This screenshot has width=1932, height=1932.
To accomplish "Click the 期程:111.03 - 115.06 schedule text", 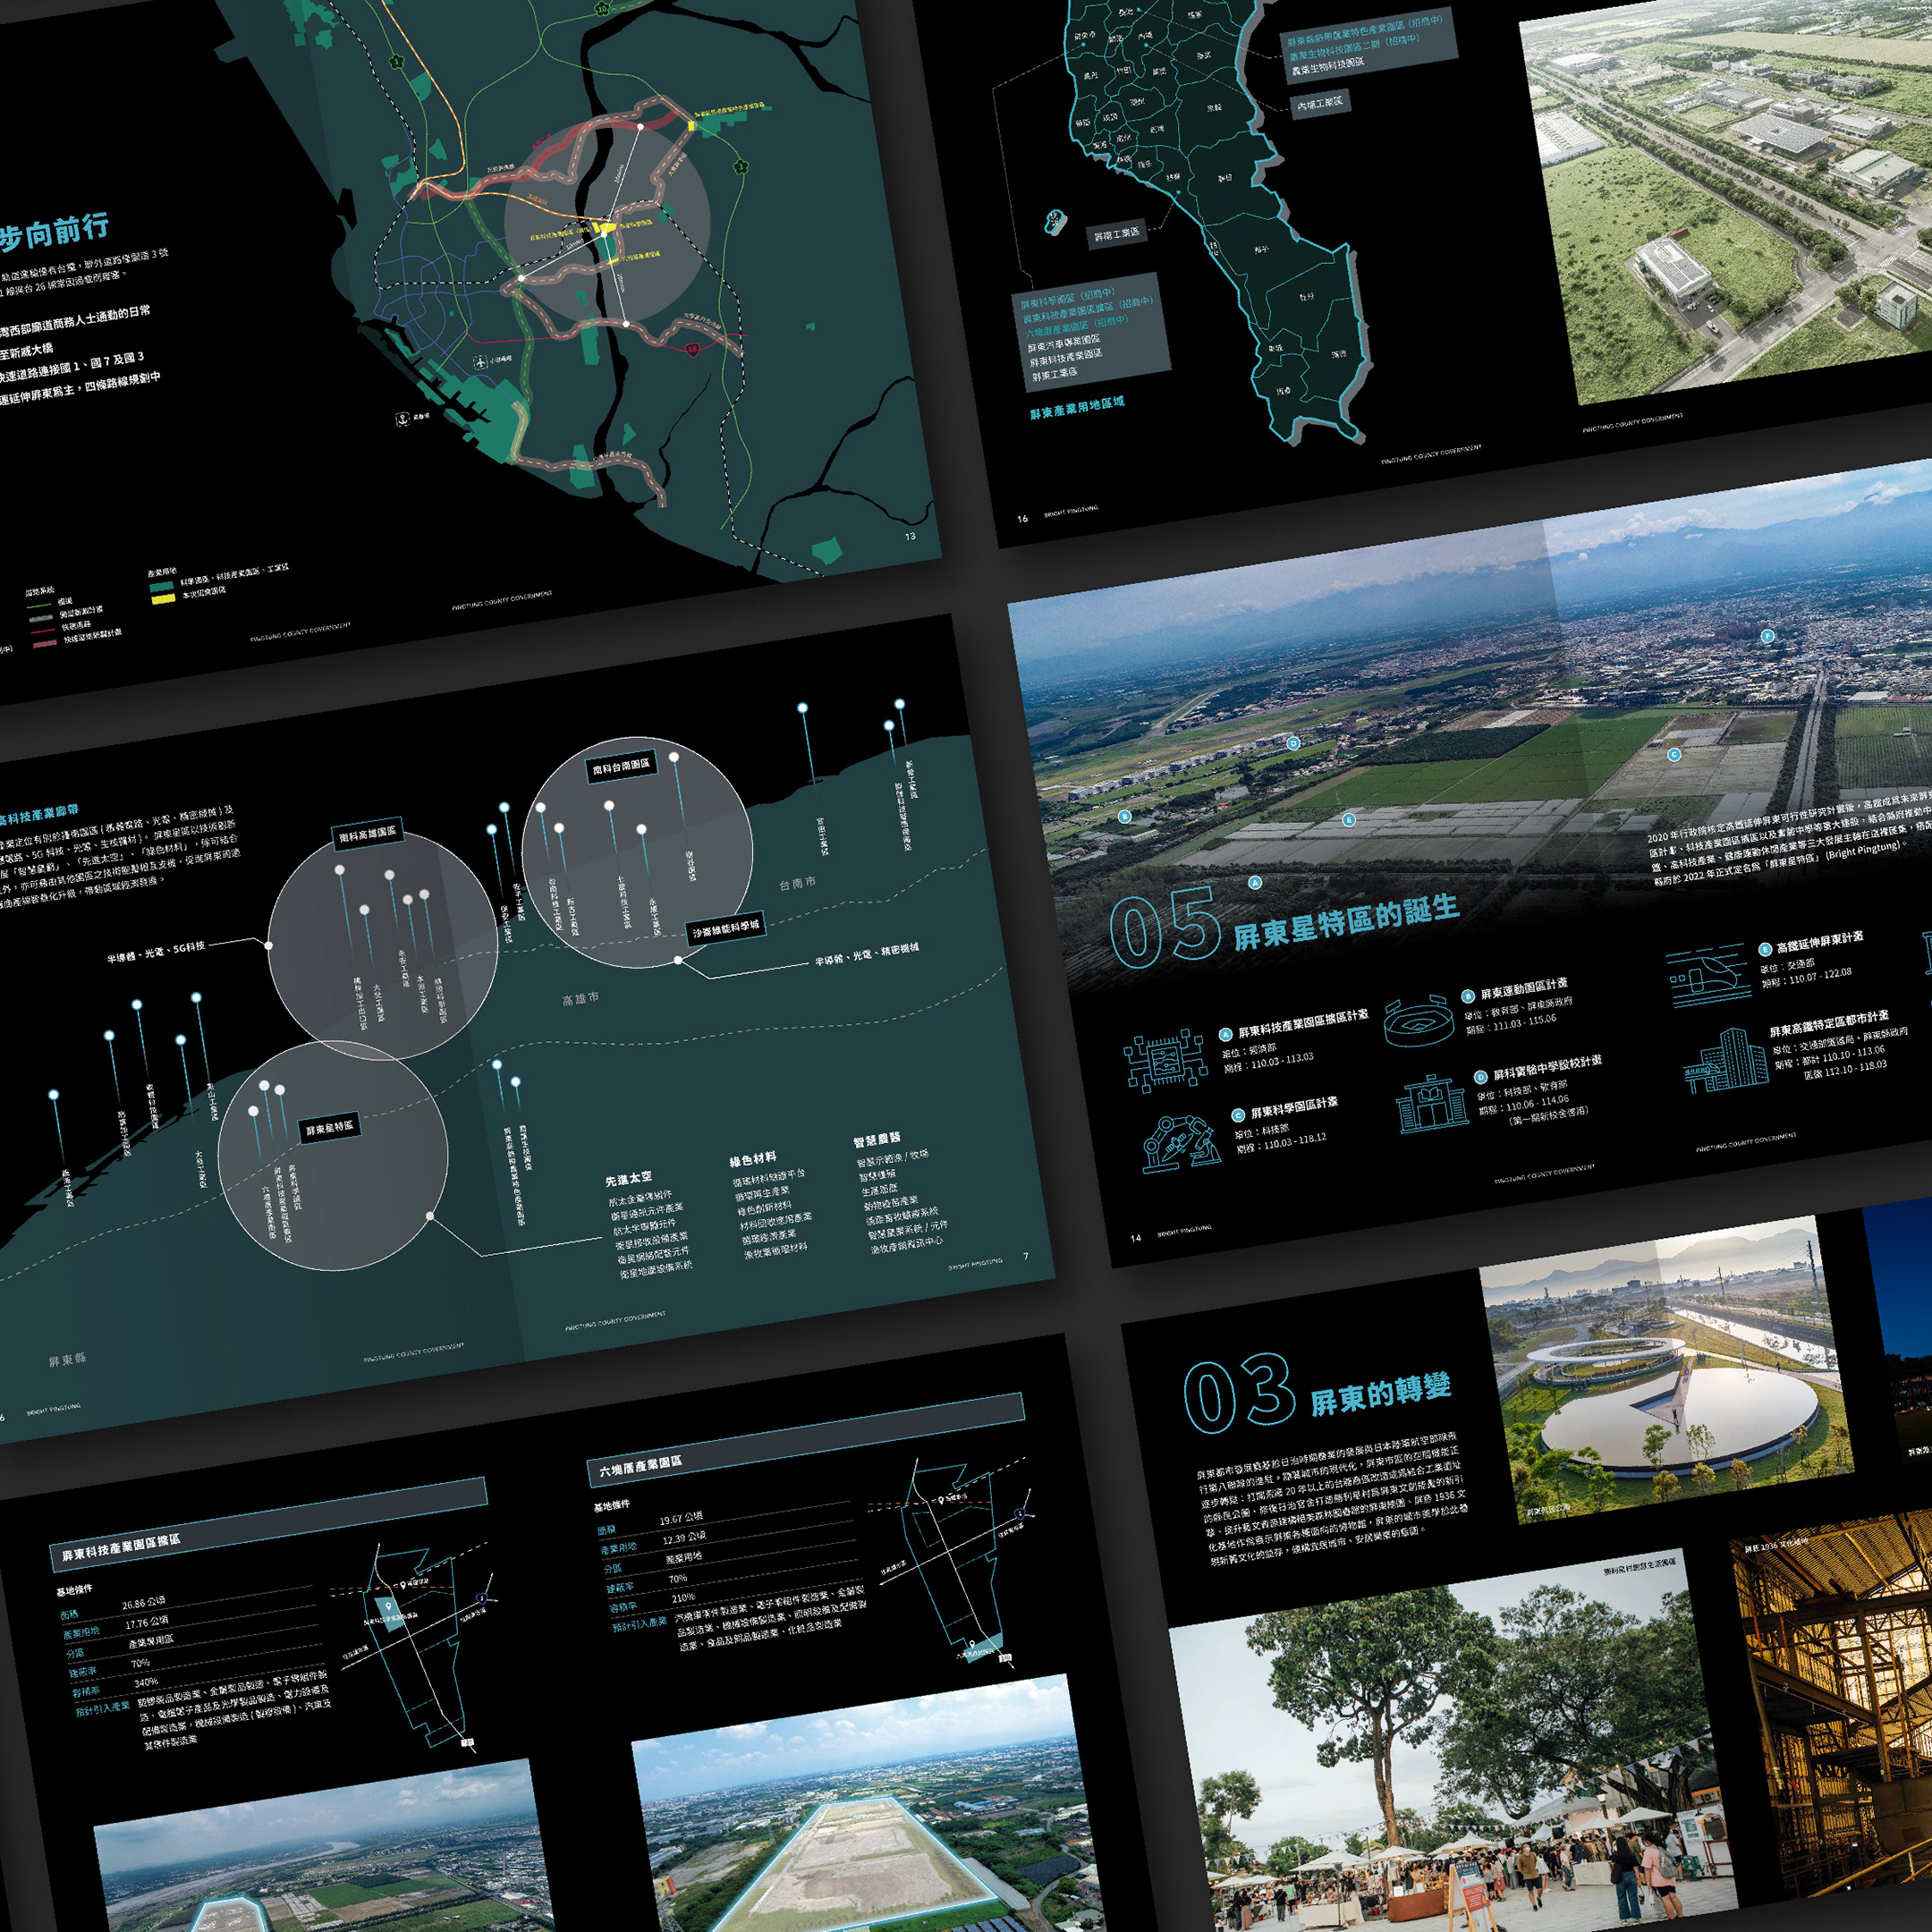I will (x=1511, y=1024).
